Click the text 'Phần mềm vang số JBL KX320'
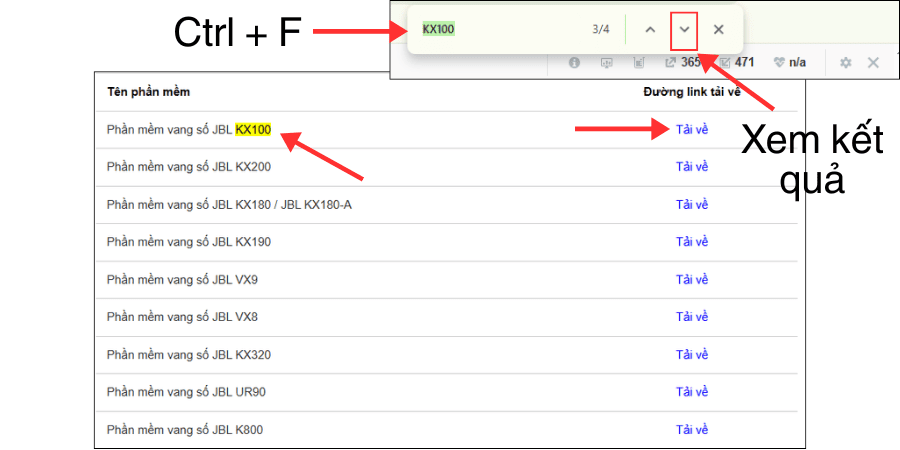This screenshot has width=900, height=450. click(x=189, y=355)
